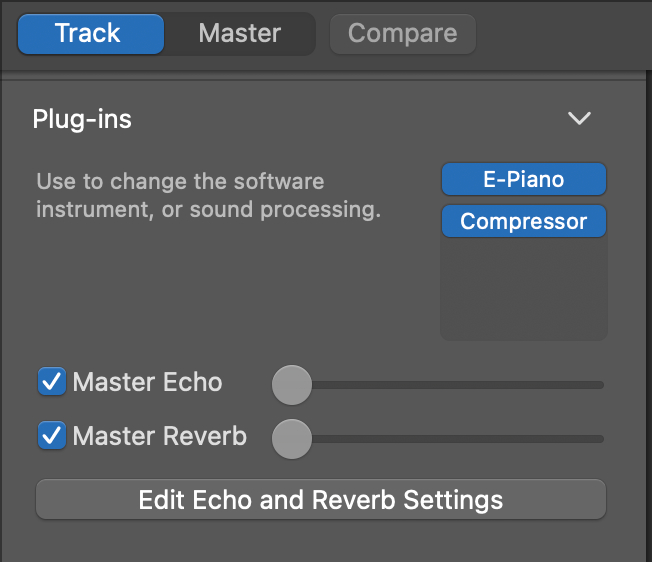Disable the Master Echo checkbox
652x562 pixels.
pos(52,381)
